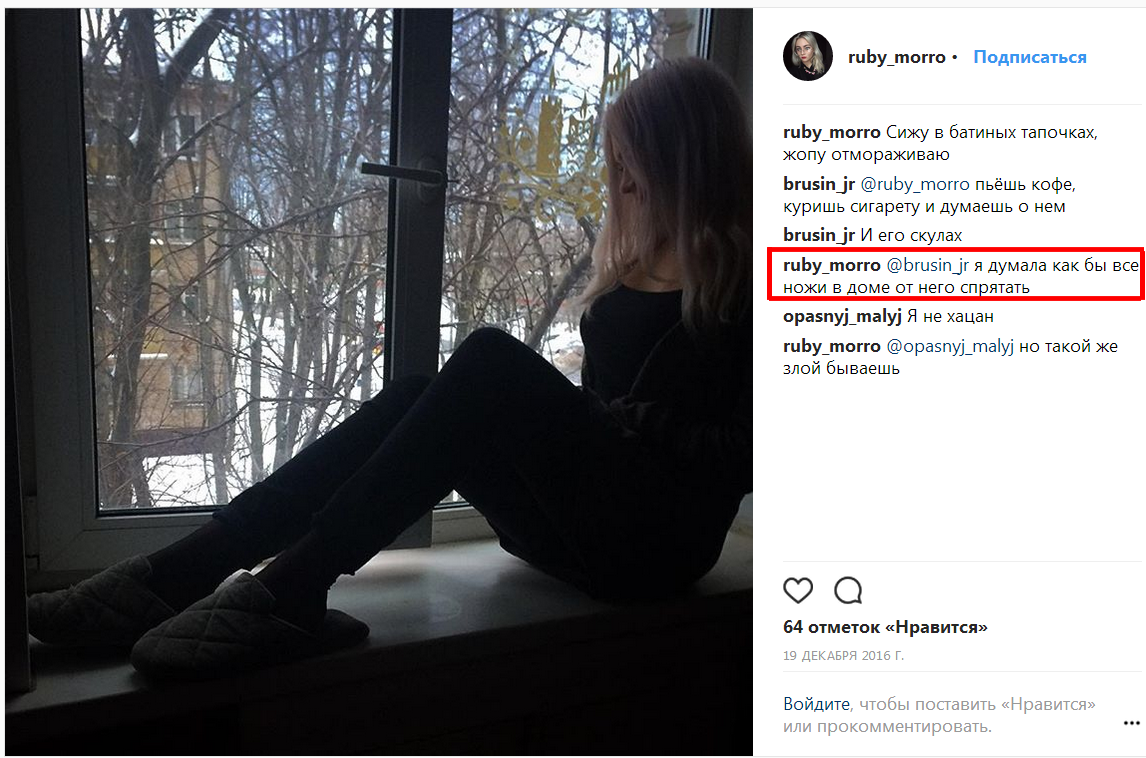This screenshot has height=758, width=1146.
Task: Open ruby_morro username in the highlighted comment
Action: pos(832,265)
